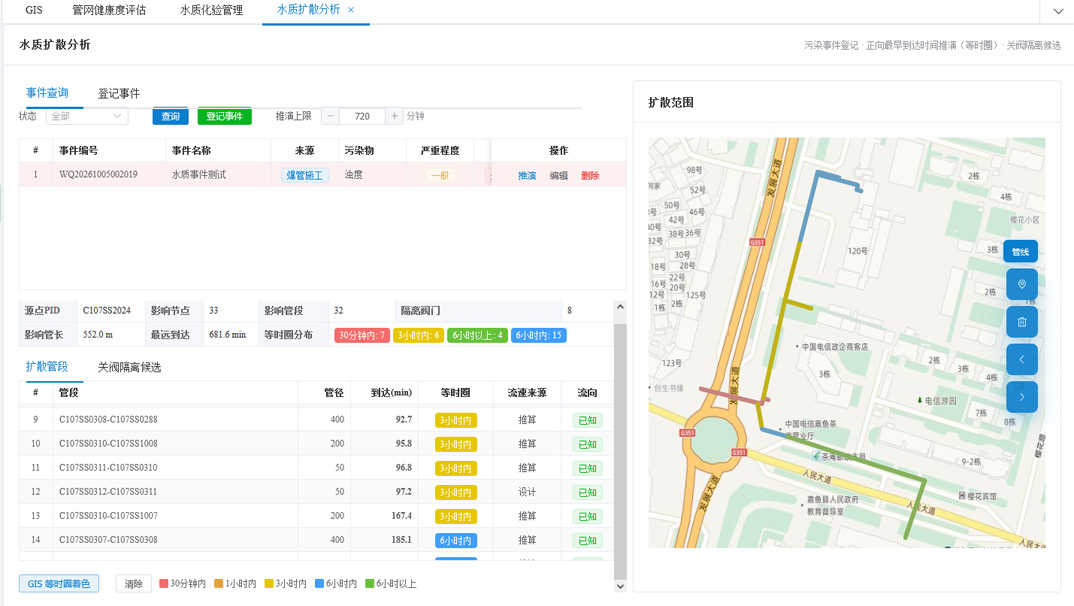1074x606 pixels.
Task: Click the 到达(min) column header
Action: 391,392
